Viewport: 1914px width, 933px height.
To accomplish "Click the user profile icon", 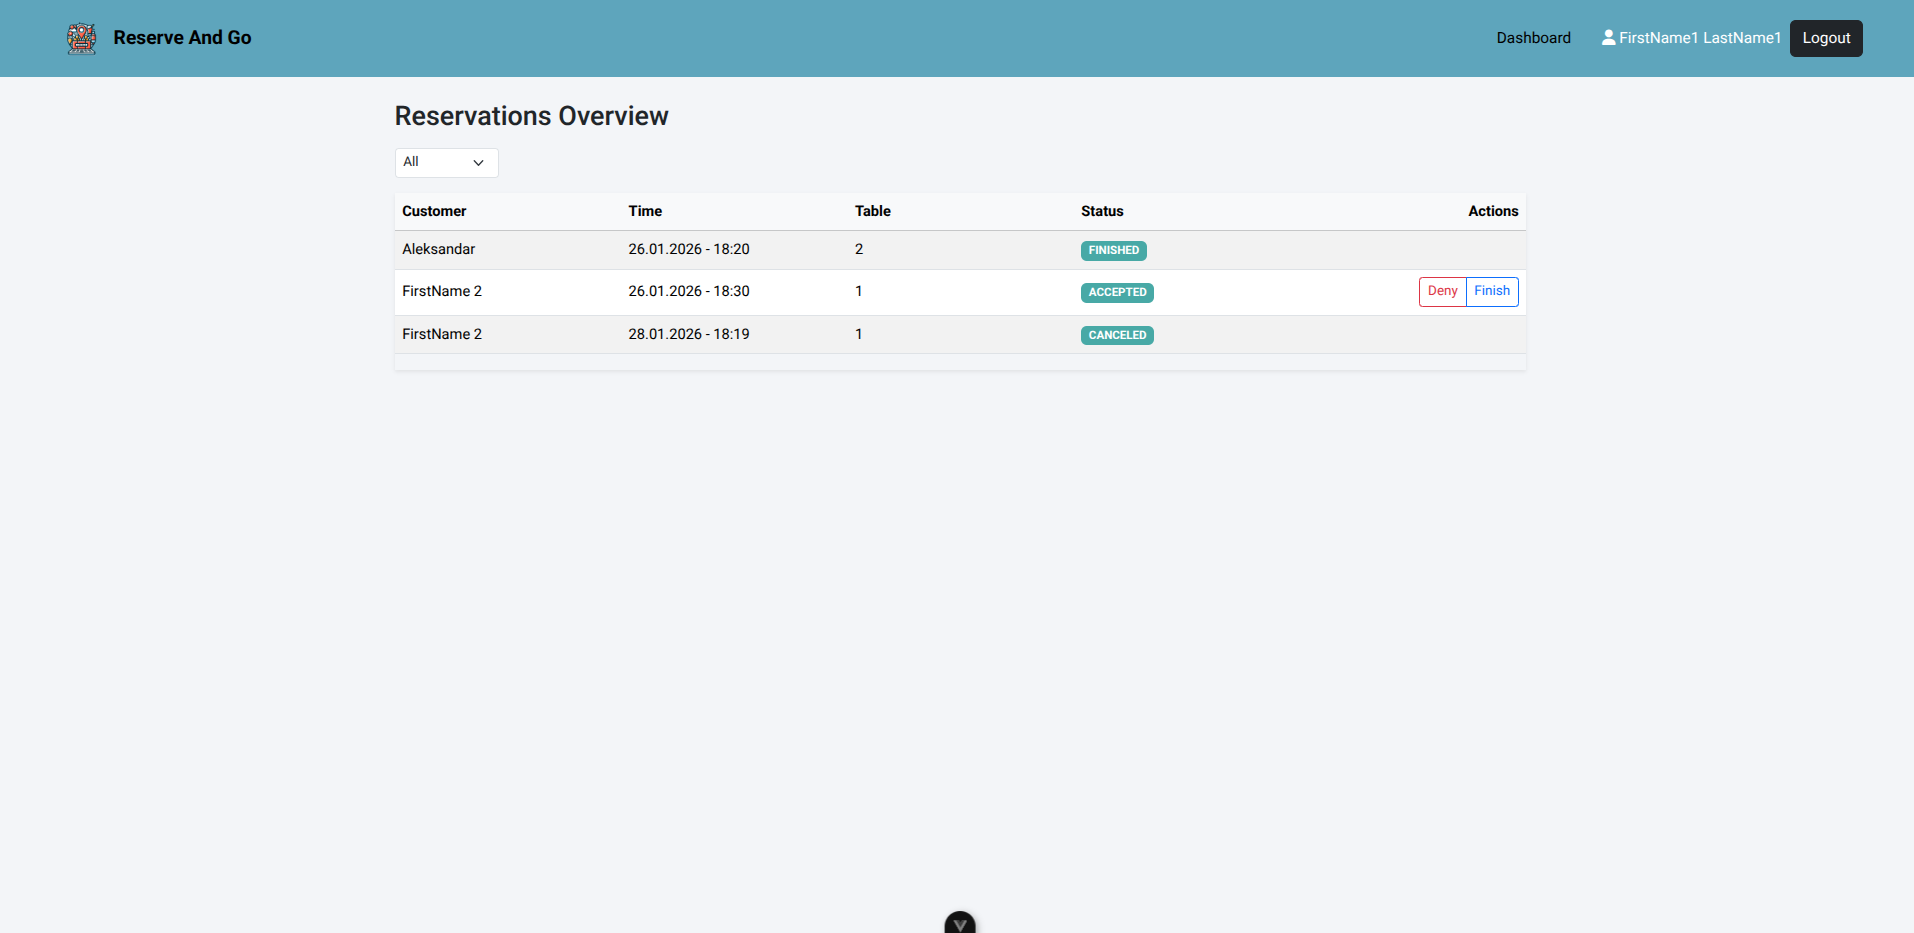I will 1608,38.
